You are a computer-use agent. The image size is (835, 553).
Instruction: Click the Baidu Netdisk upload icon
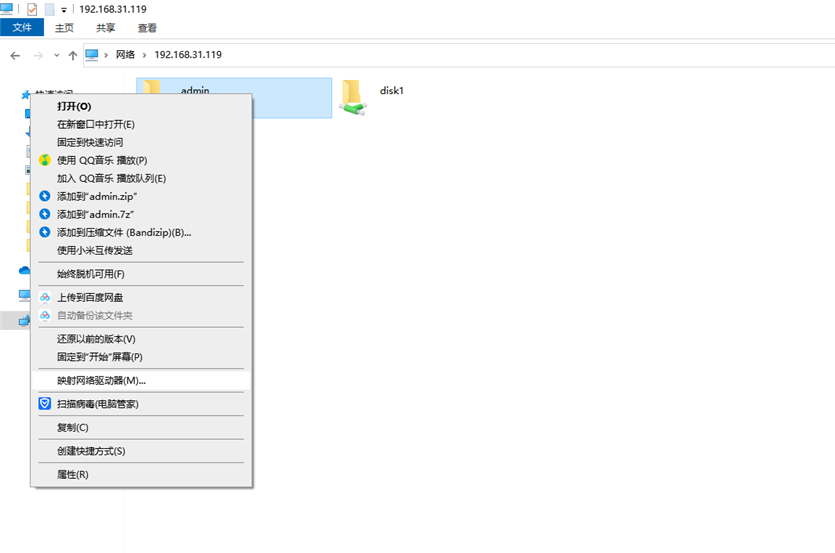pos(44,297)
